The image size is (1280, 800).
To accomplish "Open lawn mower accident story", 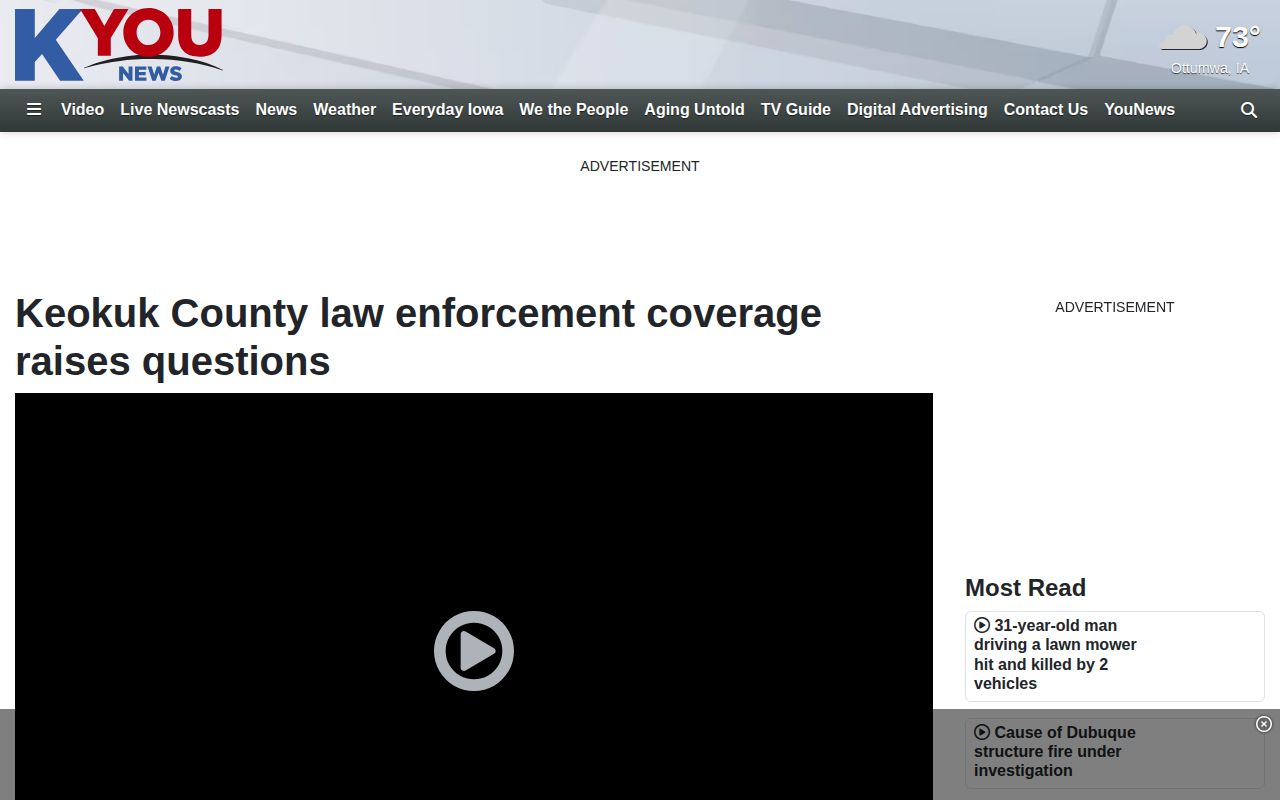I will [x=1056, y=655].
